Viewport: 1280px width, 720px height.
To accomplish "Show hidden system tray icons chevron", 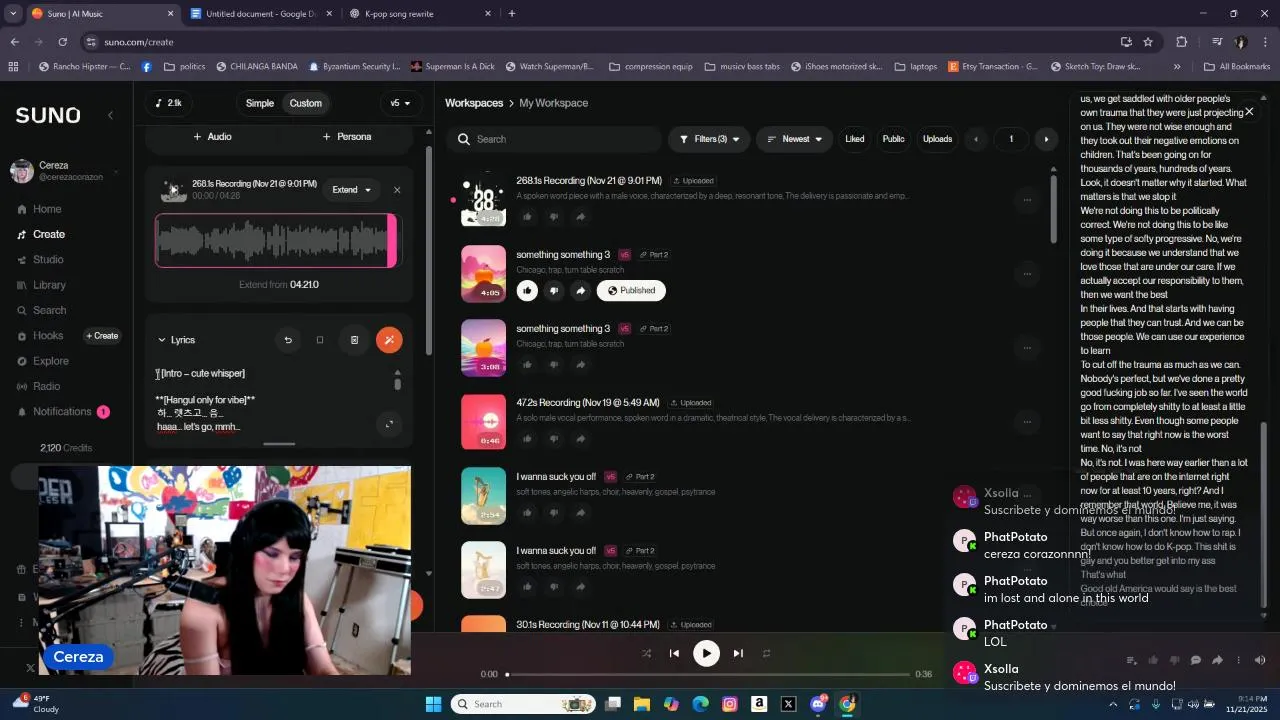I will tap(1113, 704).
